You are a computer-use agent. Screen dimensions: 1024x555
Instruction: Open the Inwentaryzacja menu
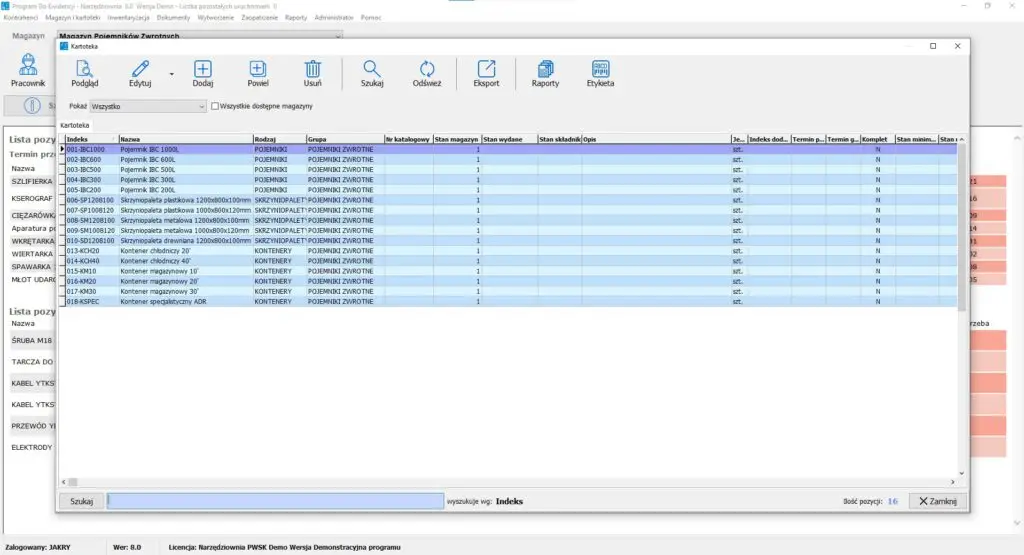(126, 18)
